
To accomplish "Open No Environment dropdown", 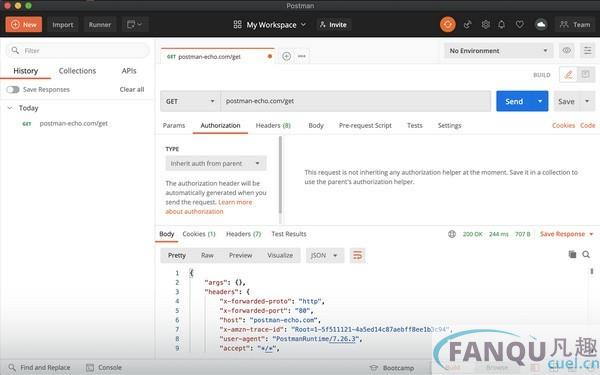I will pyautogui.click(x=498, y=51).
